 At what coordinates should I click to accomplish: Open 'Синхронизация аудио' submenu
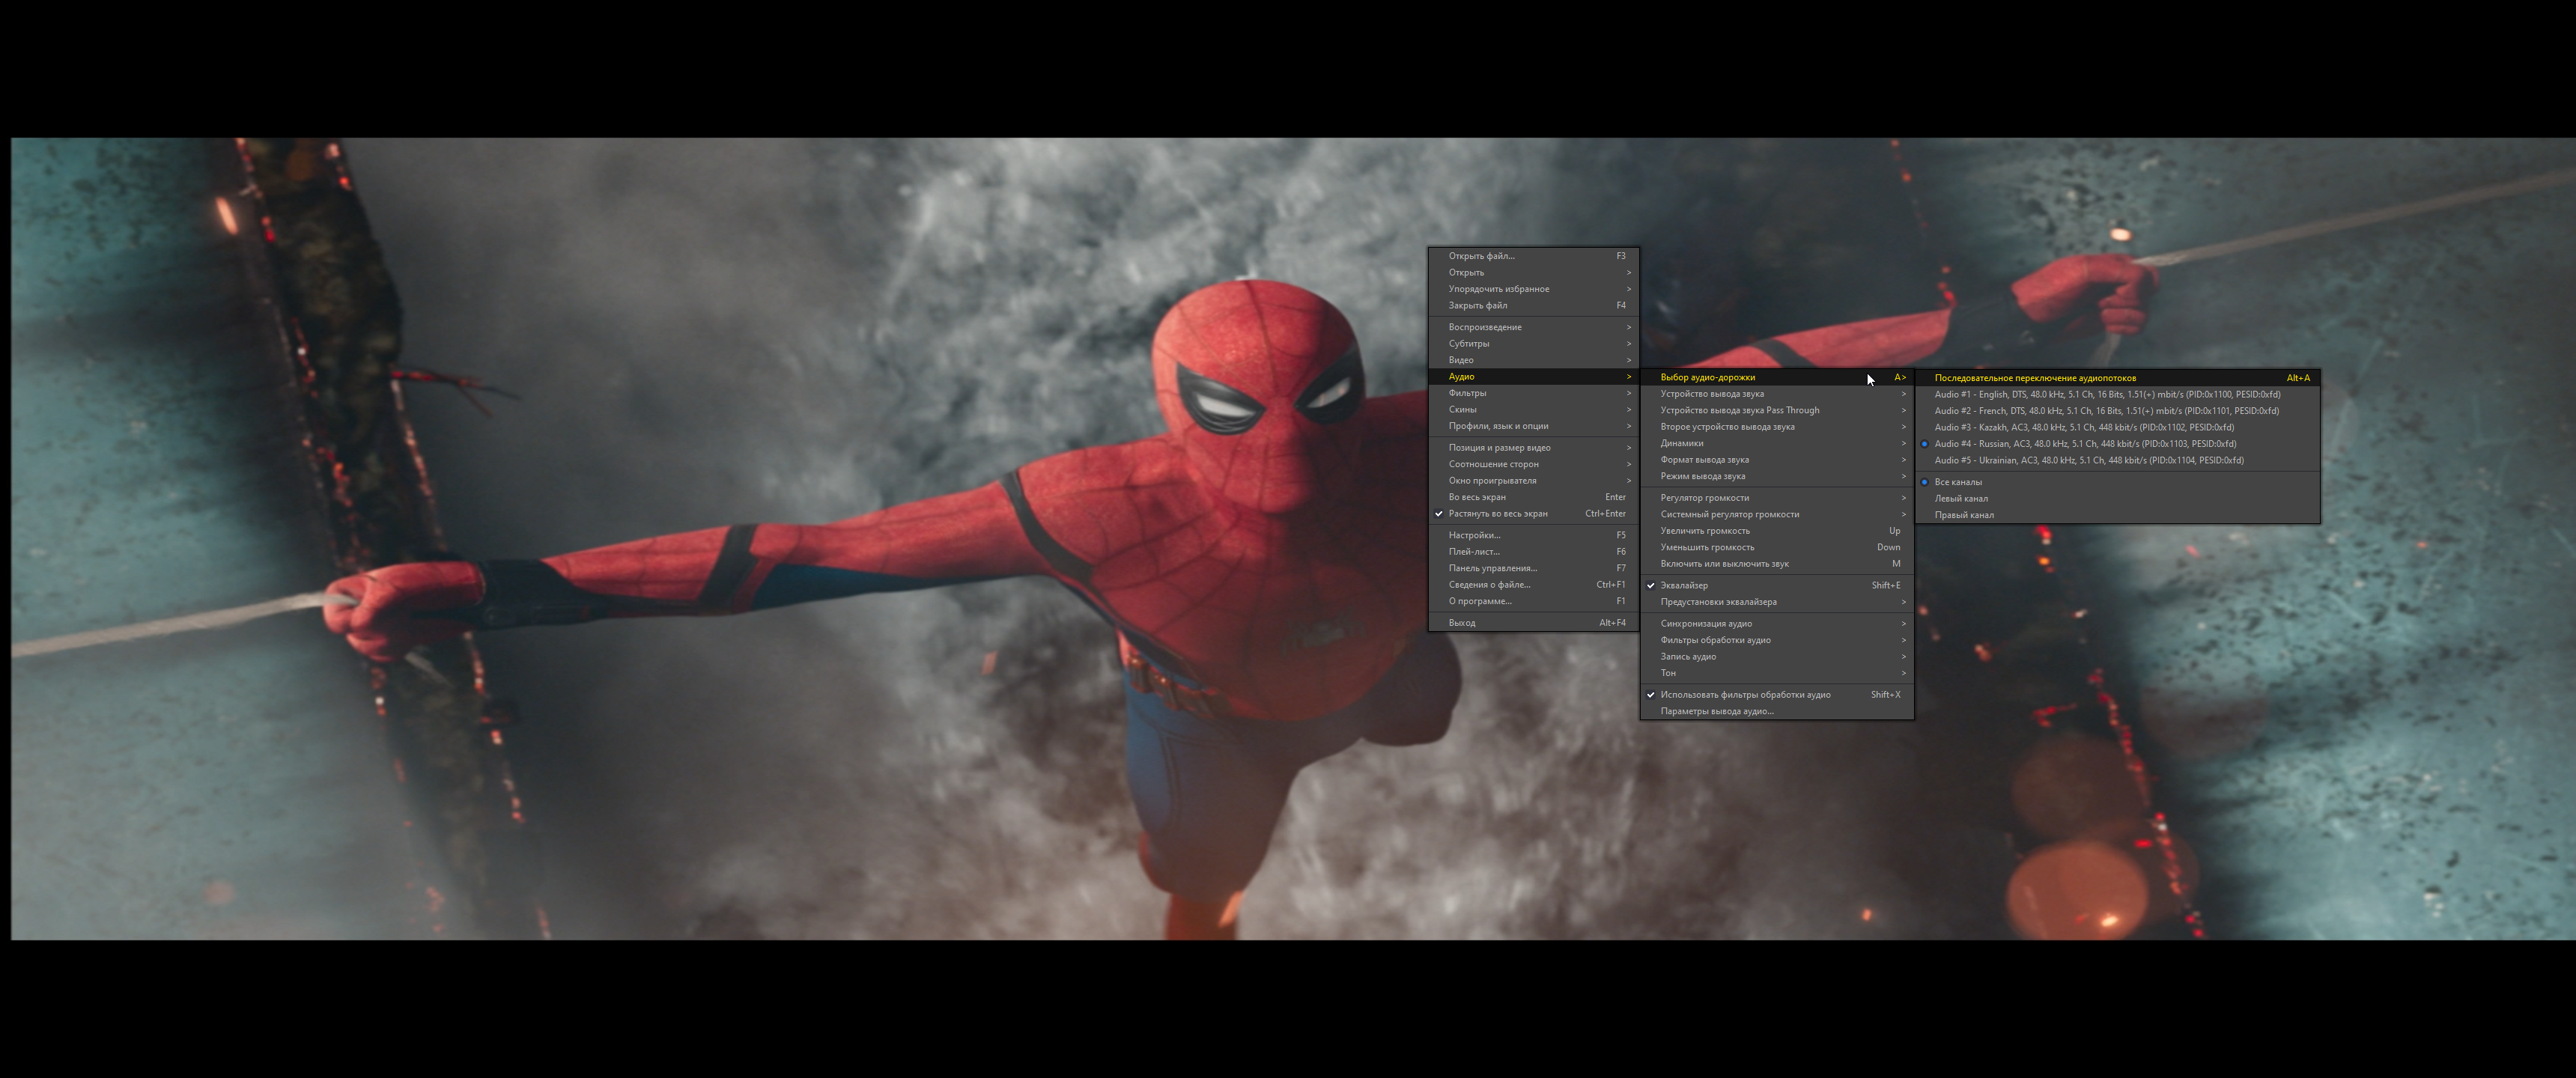pyautogui.click(x=1706, y=623)
